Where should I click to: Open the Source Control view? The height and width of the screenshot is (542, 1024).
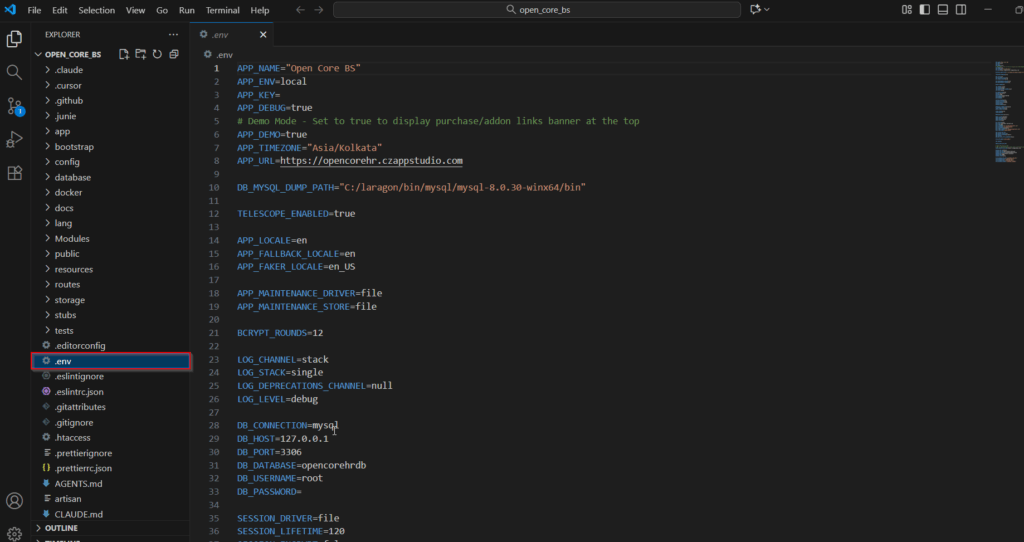pyautogui.click(x=15, y=106)
